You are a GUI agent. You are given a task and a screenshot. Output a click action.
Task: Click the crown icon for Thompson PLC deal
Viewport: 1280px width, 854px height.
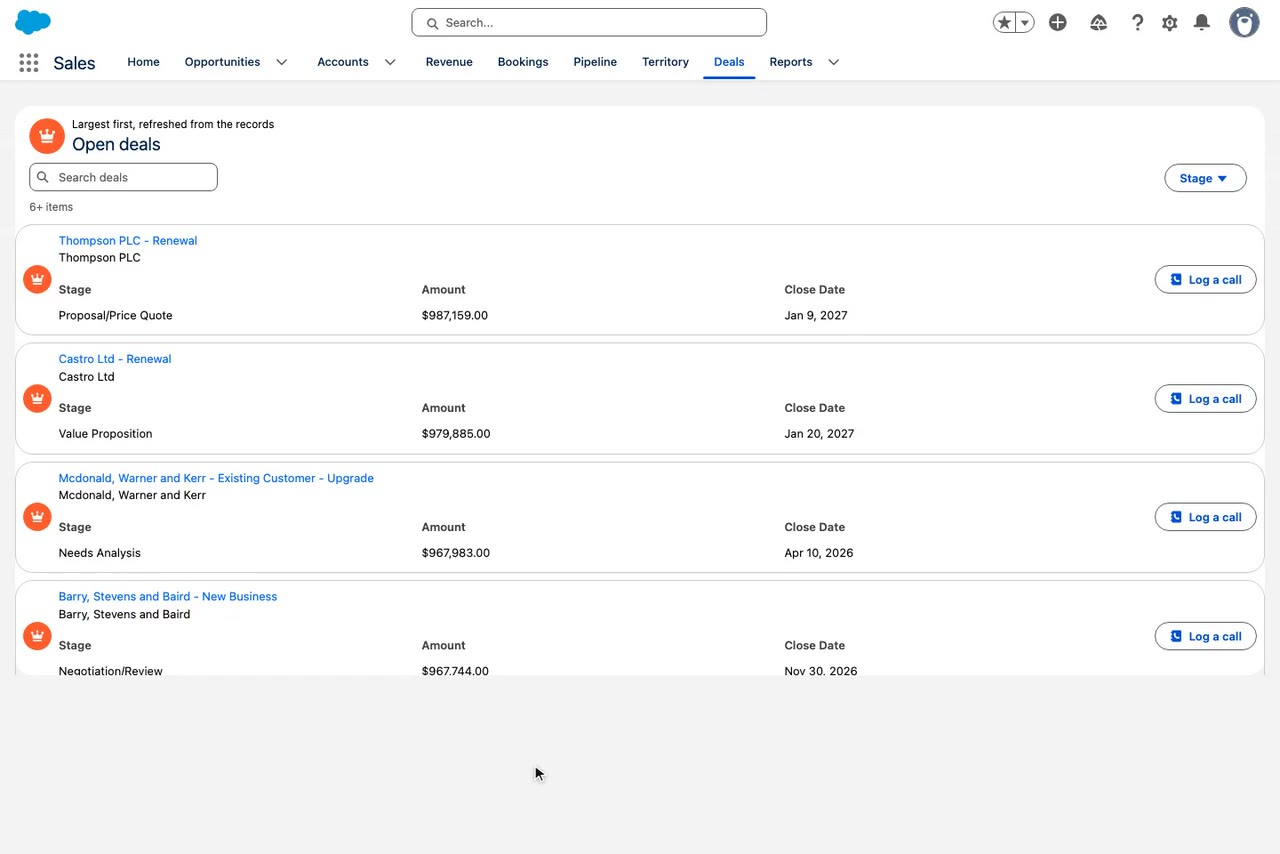(37, 279)
